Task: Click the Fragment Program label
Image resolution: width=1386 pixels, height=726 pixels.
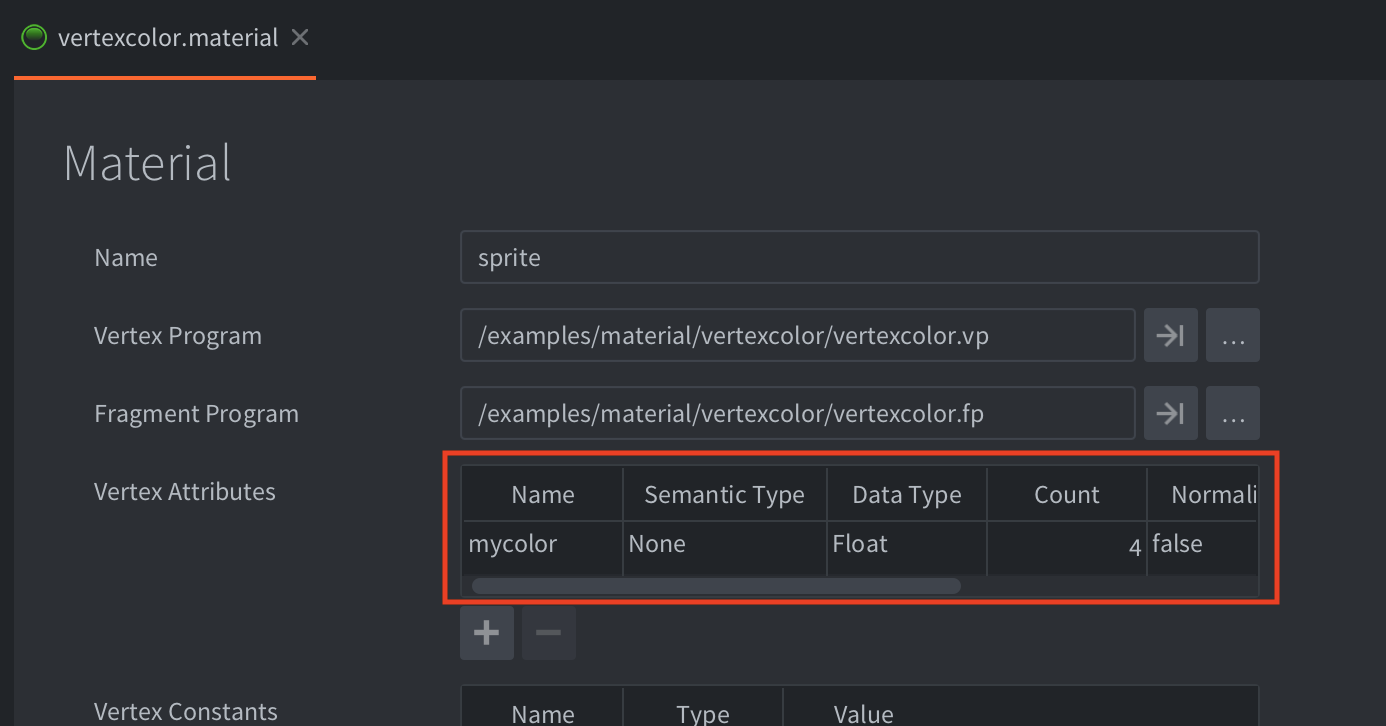Action: (196, 414)
